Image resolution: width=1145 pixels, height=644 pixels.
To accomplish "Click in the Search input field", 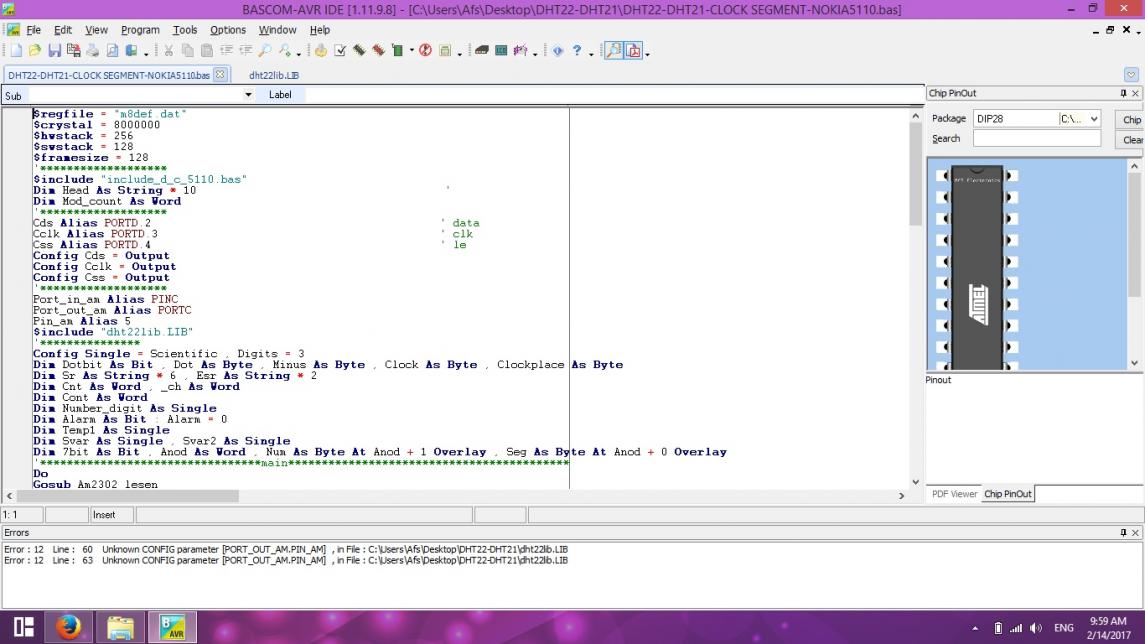I will pyautogui.click(x=1036, y=139).
